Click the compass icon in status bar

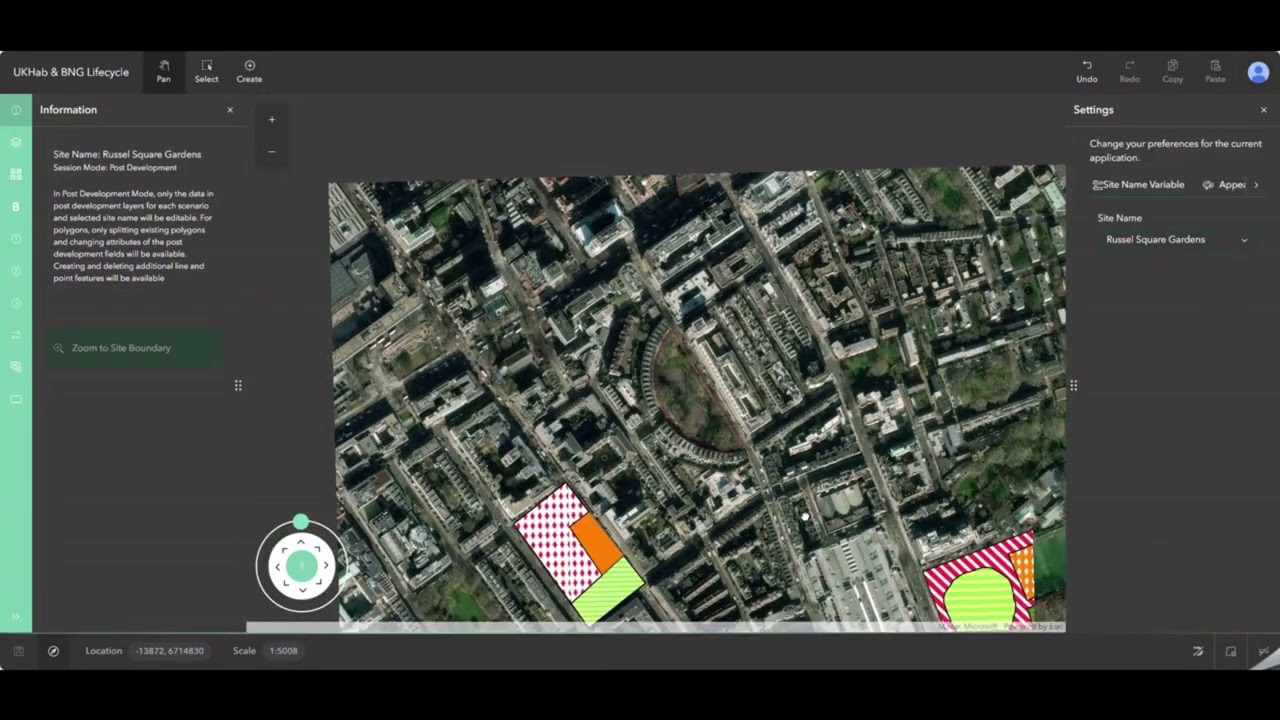coord(53,651)
